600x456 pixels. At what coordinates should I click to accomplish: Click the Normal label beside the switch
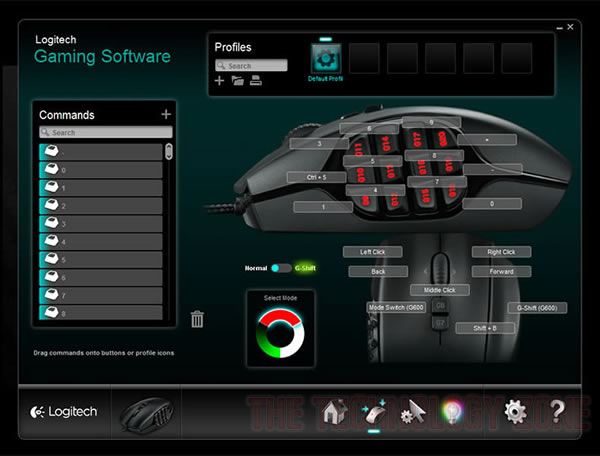click(256, 268)
